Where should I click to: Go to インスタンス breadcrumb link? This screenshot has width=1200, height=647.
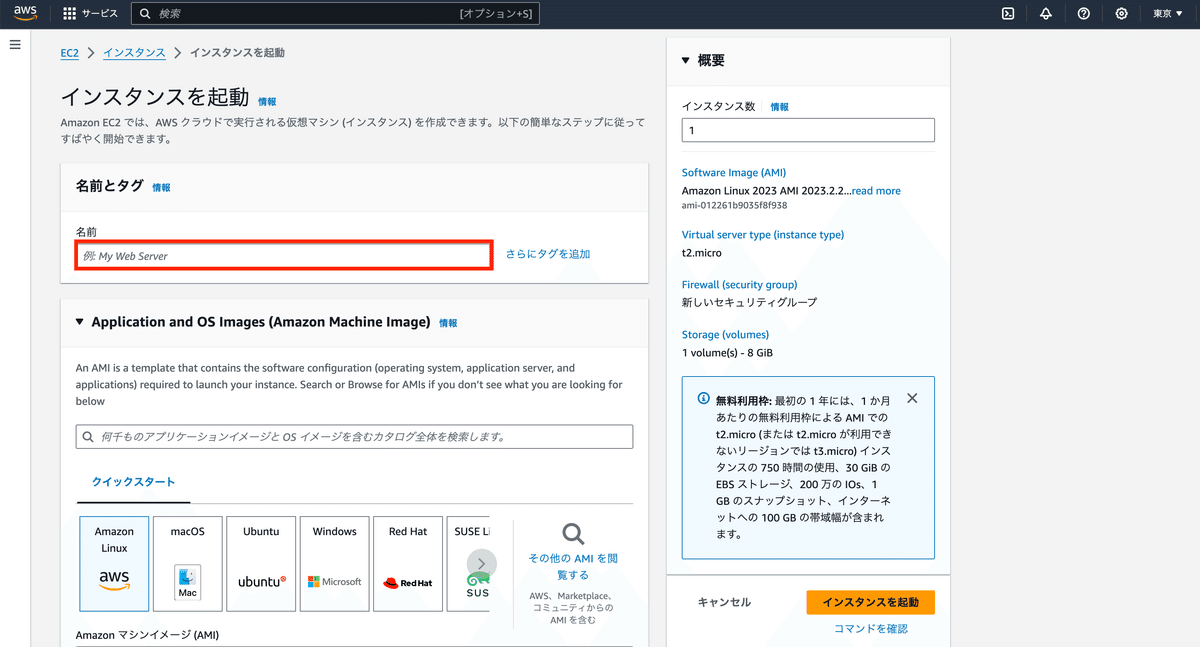135,52
